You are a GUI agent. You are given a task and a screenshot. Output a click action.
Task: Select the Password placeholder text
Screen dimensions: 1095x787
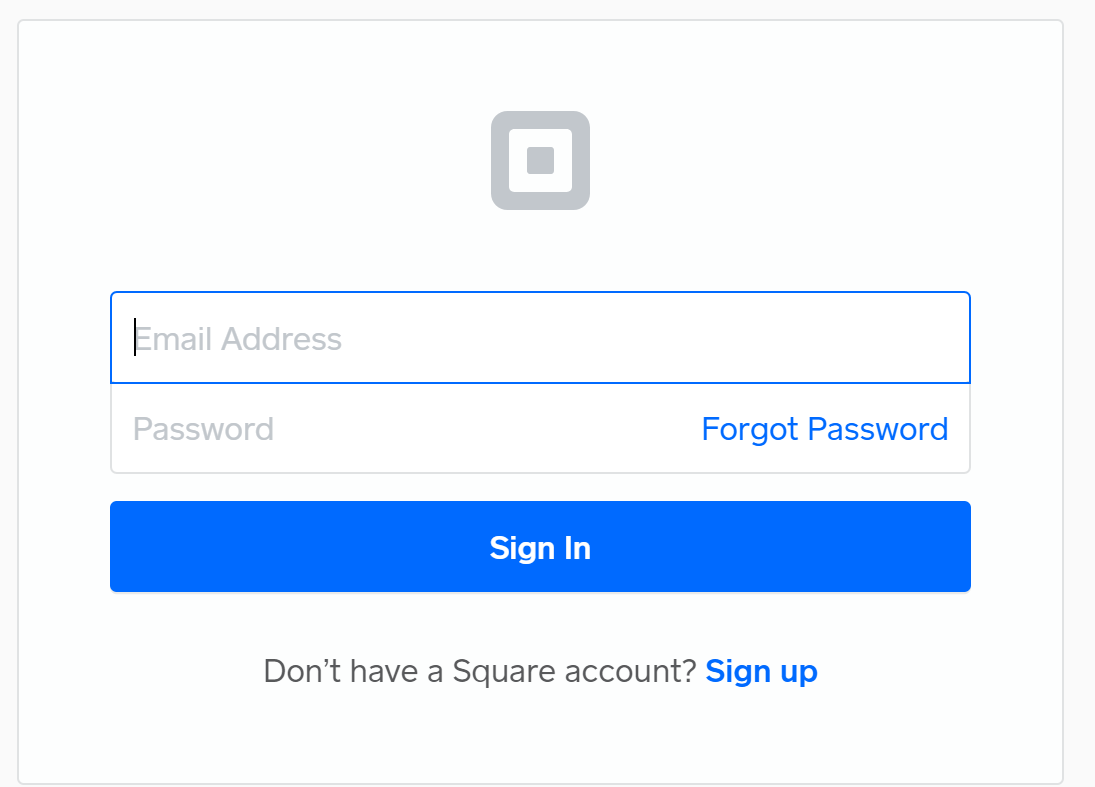click(203, 429)
